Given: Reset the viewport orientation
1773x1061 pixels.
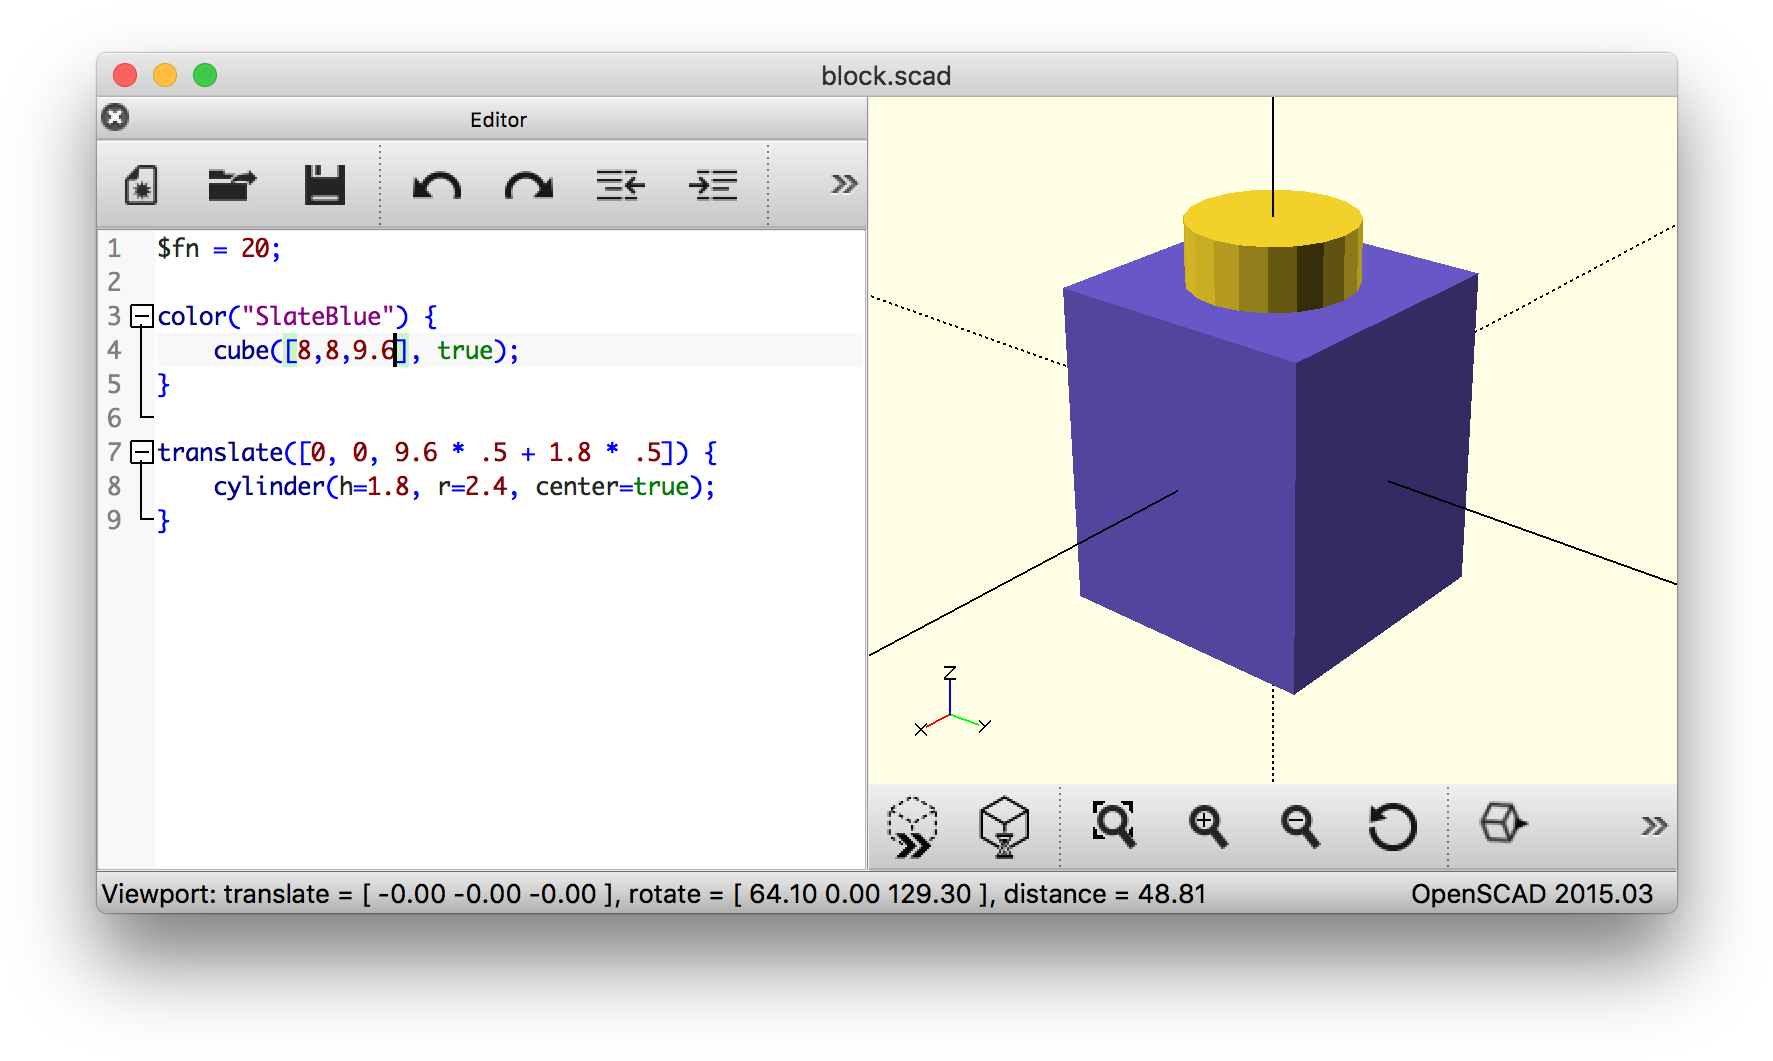Looking at the screenshot, I should pyautogui.click(x=1393, y=827).
